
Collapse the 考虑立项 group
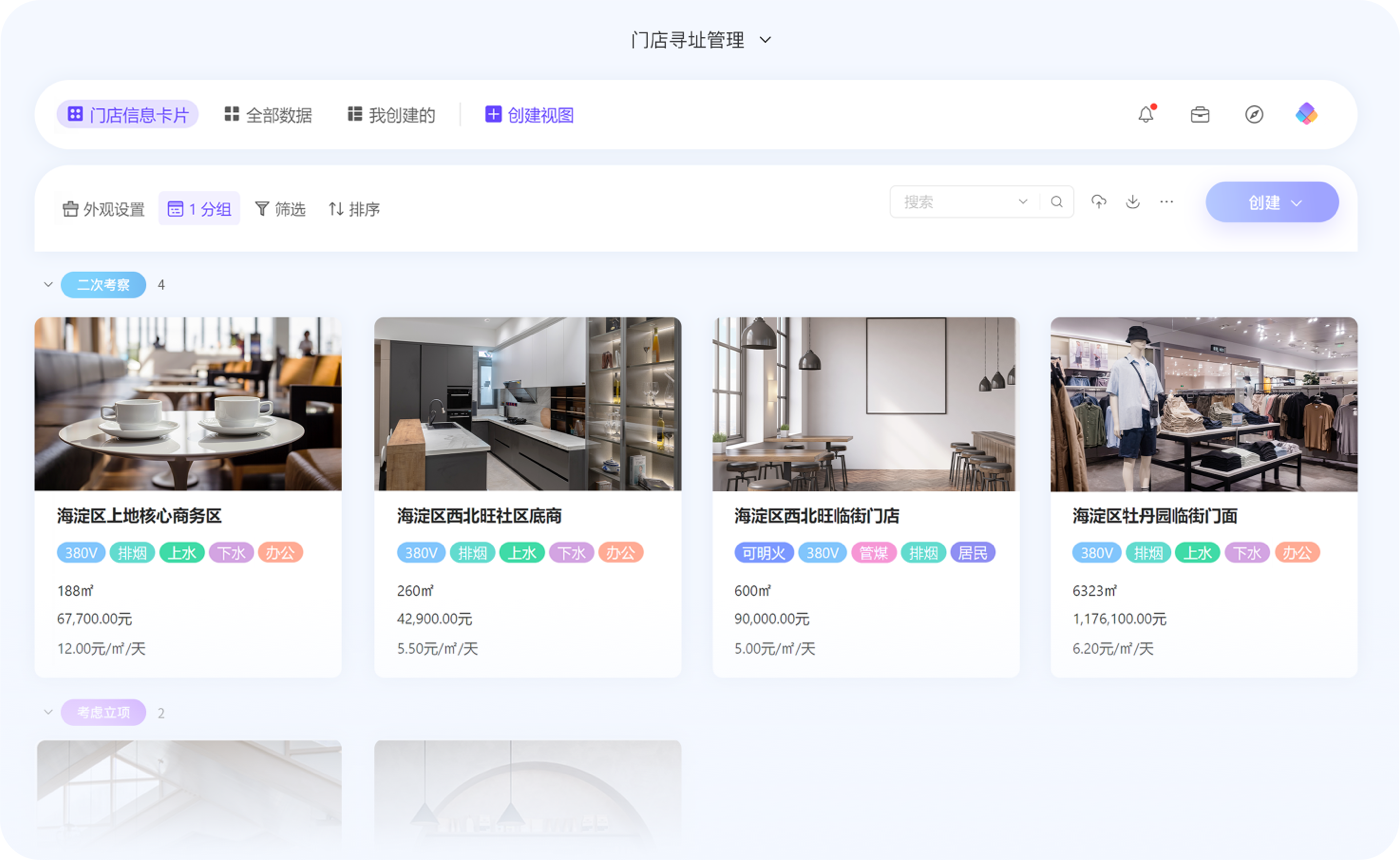pos(48,713)
